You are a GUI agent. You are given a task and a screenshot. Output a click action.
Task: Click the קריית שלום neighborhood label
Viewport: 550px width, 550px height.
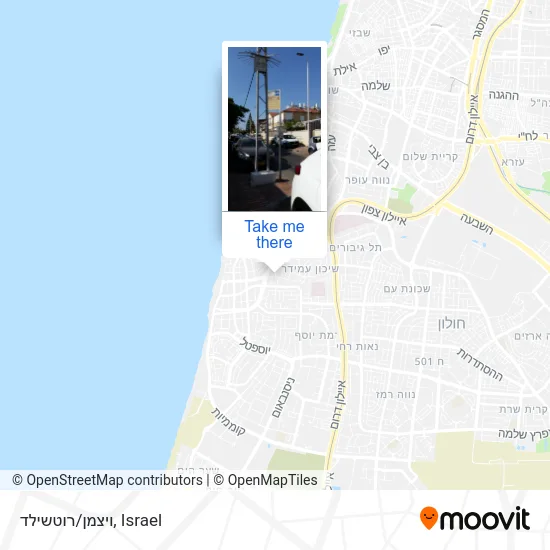point(430,156)
